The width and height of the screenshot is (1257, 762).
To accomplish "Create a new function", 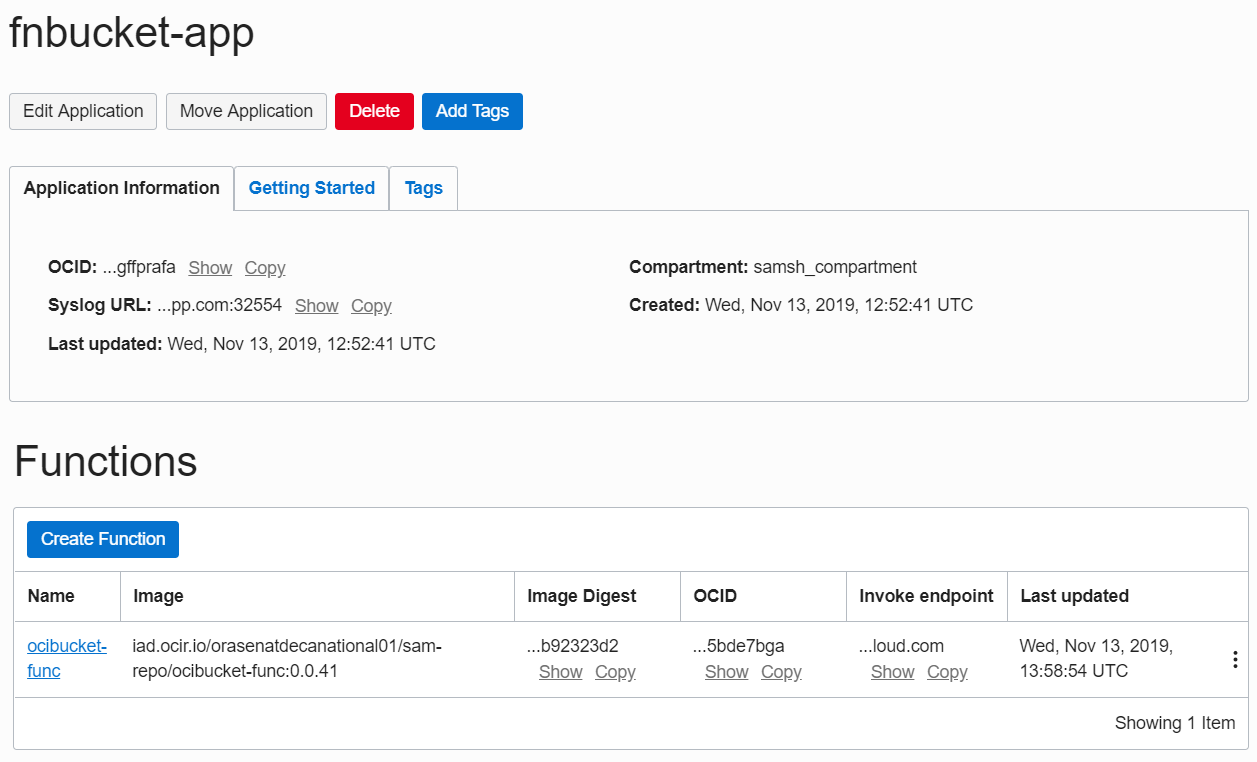I will tap(102, 539).
